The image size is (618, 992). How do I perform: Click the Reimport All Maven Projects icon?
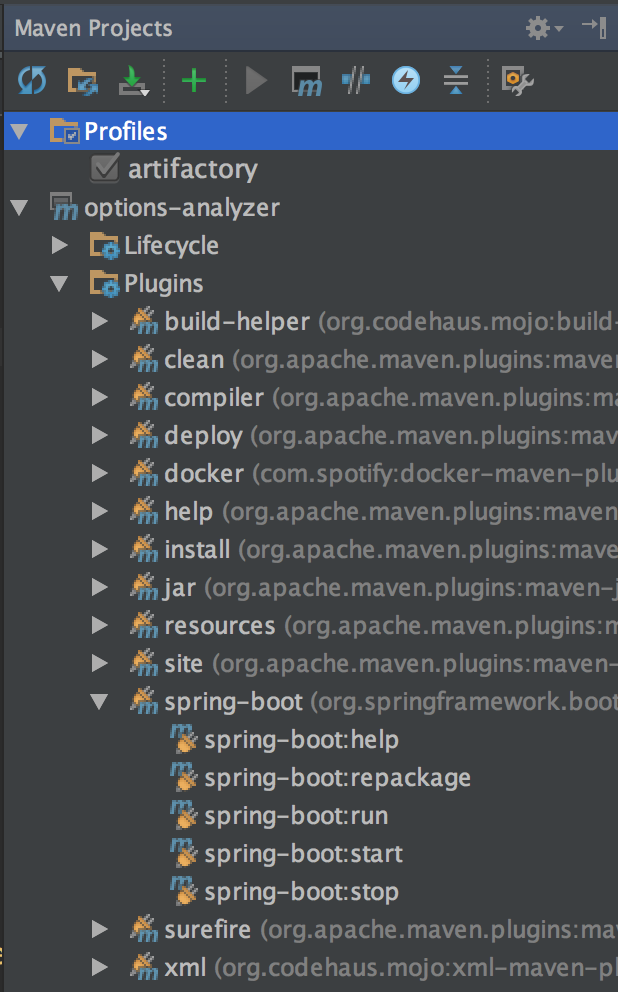pos(32,80)
